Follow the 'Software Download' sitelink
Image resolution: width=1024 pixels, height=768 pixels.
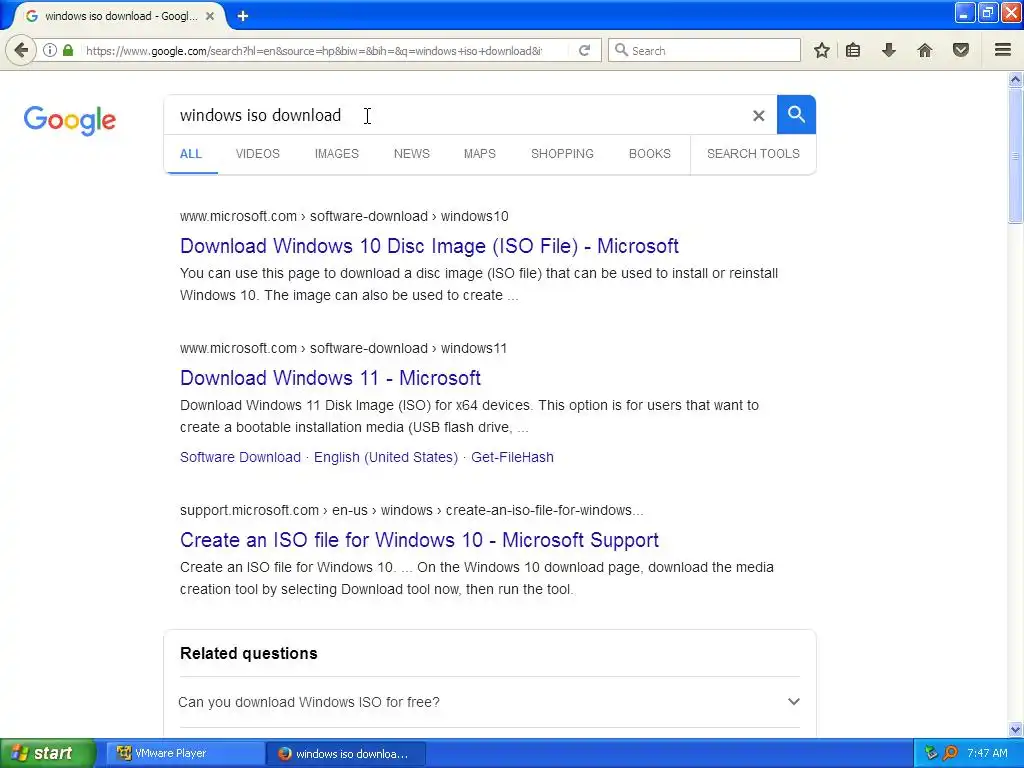[x=240, y=457]
